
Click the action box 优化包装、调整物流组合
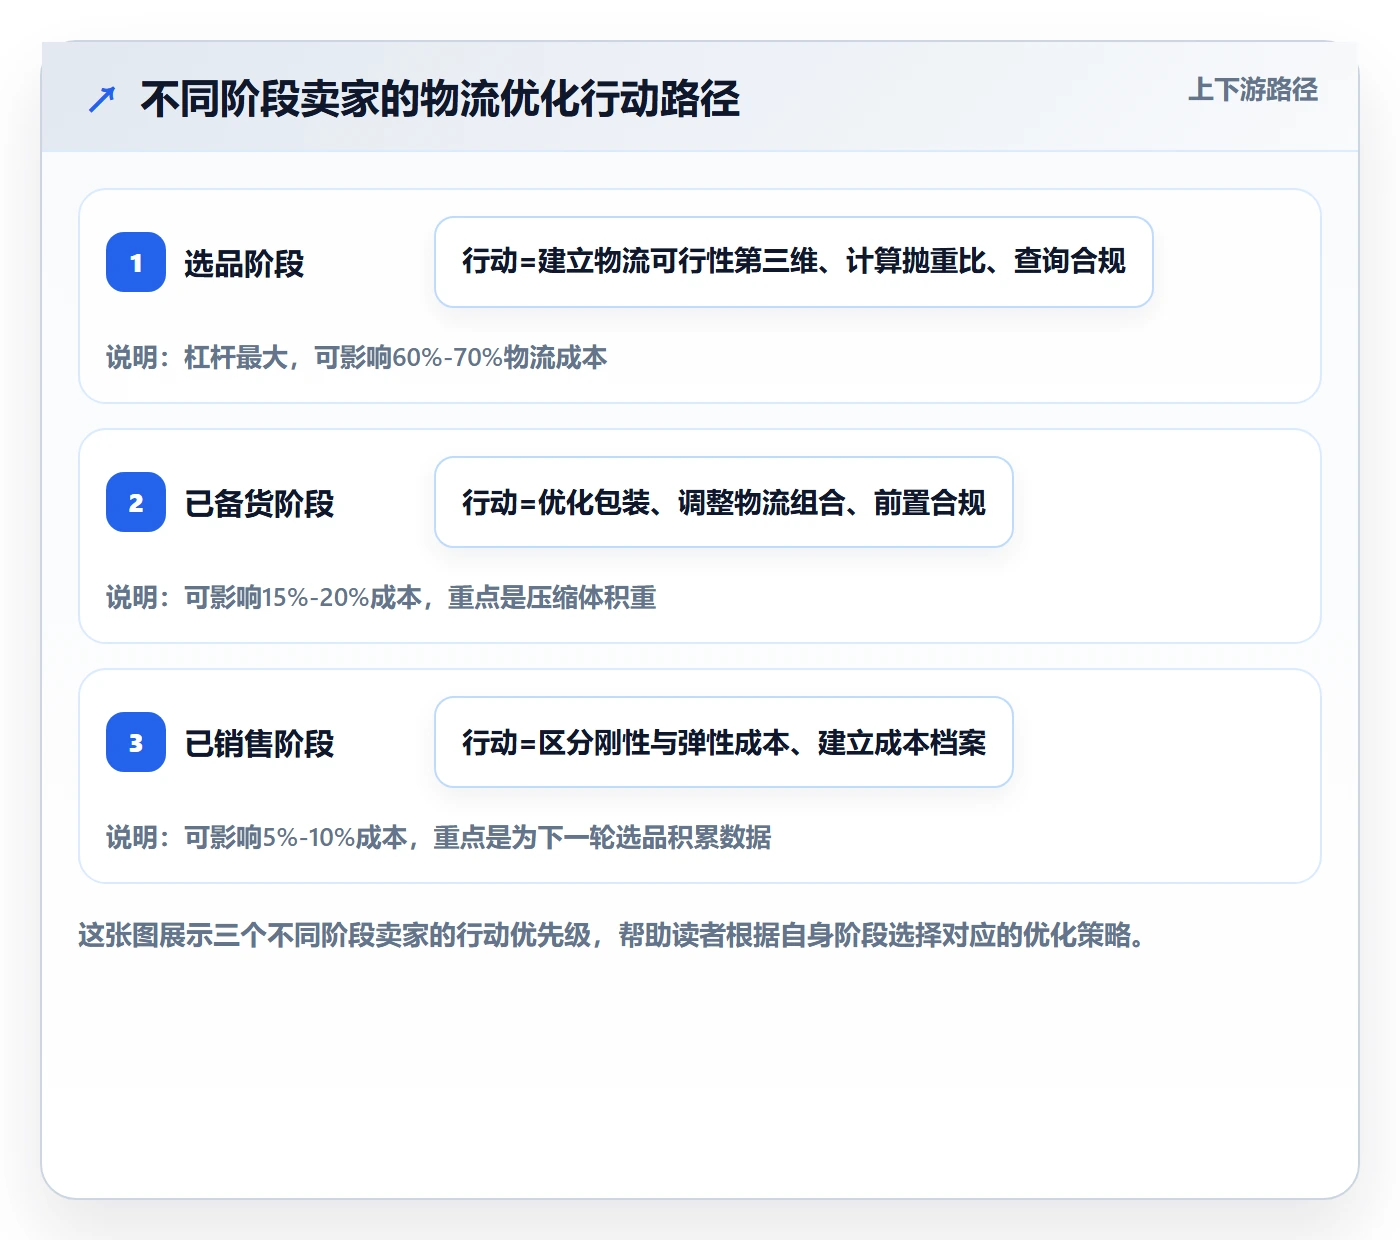click(x=724, y=502)
